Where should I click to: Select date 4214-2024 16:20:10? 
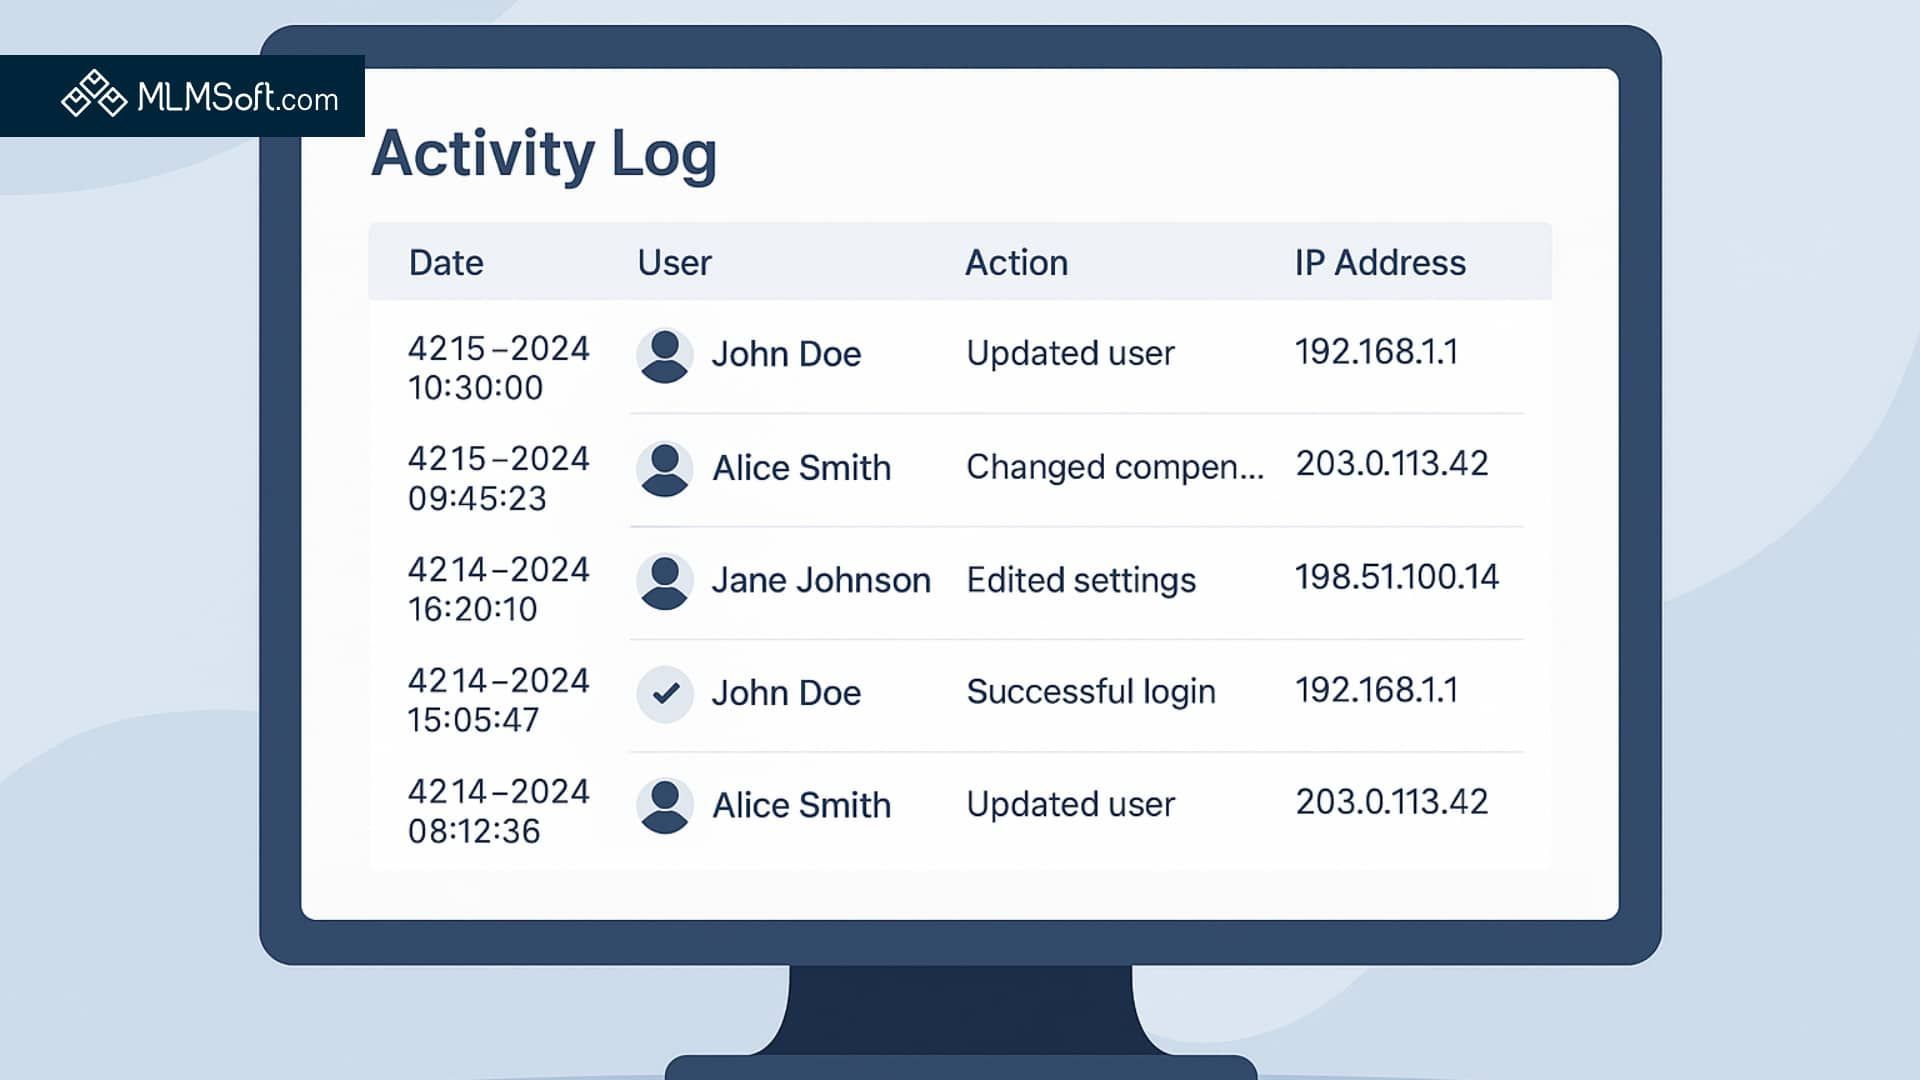tap(499, 589)
